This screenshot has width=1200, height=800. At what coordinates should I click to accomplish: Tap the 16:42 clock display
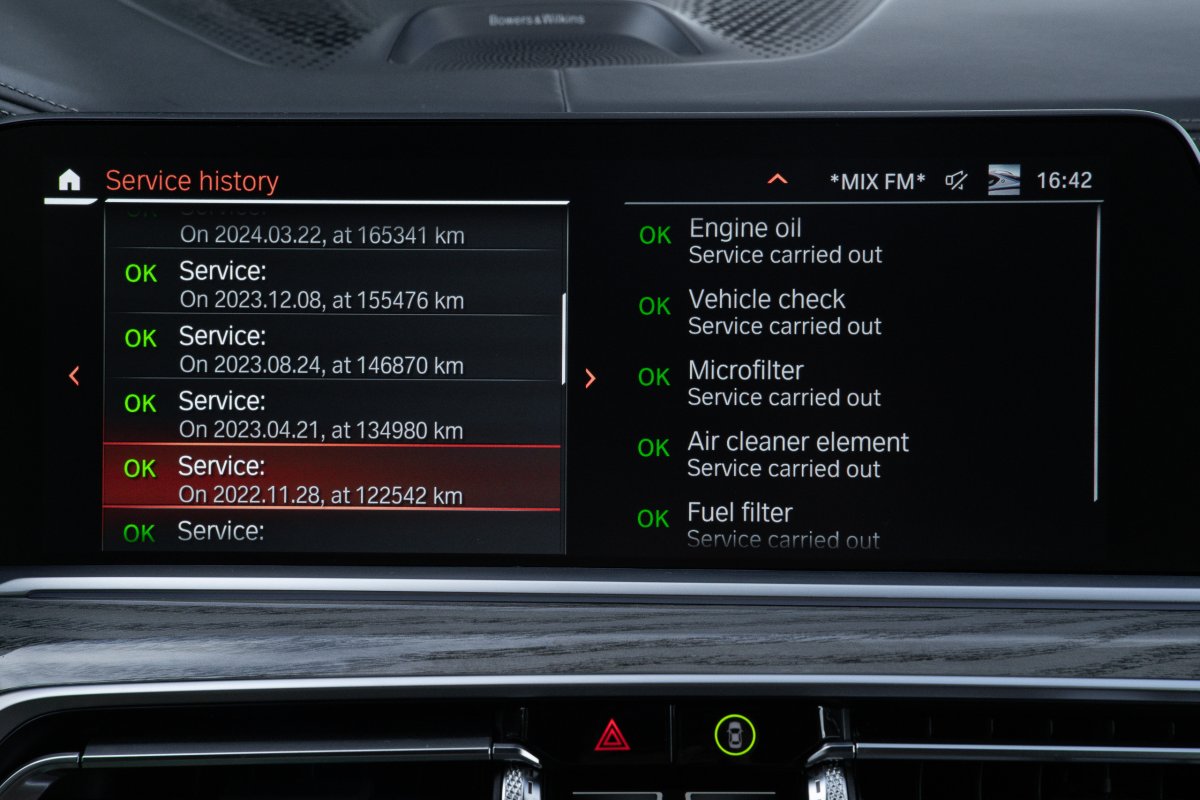pyautogui.click(x=1064, y=181)
